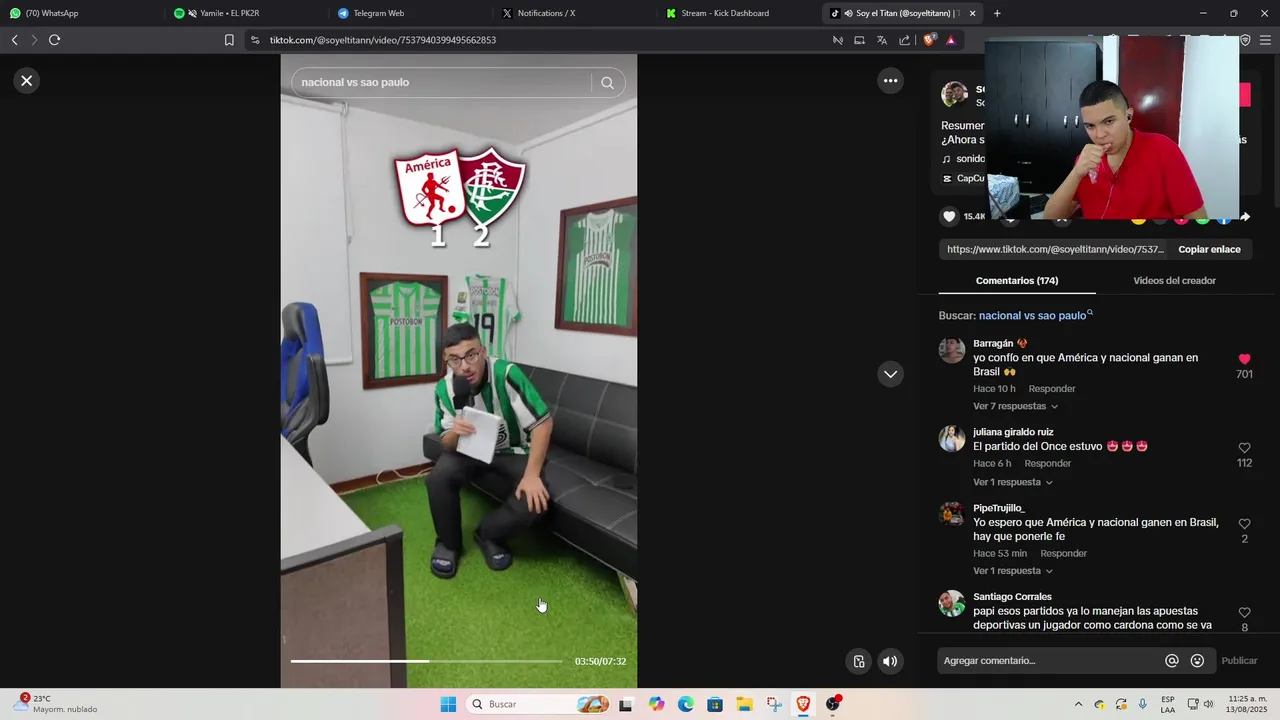Open Windows Start menu

point(448,704)
